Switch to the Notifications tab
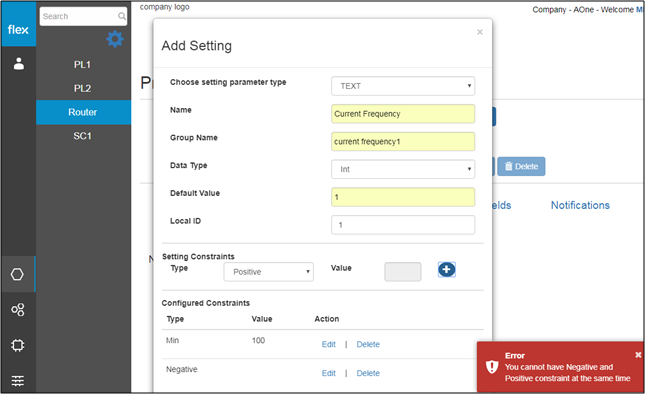Screen dimensions: 645x394 click(x=580, y=205)
